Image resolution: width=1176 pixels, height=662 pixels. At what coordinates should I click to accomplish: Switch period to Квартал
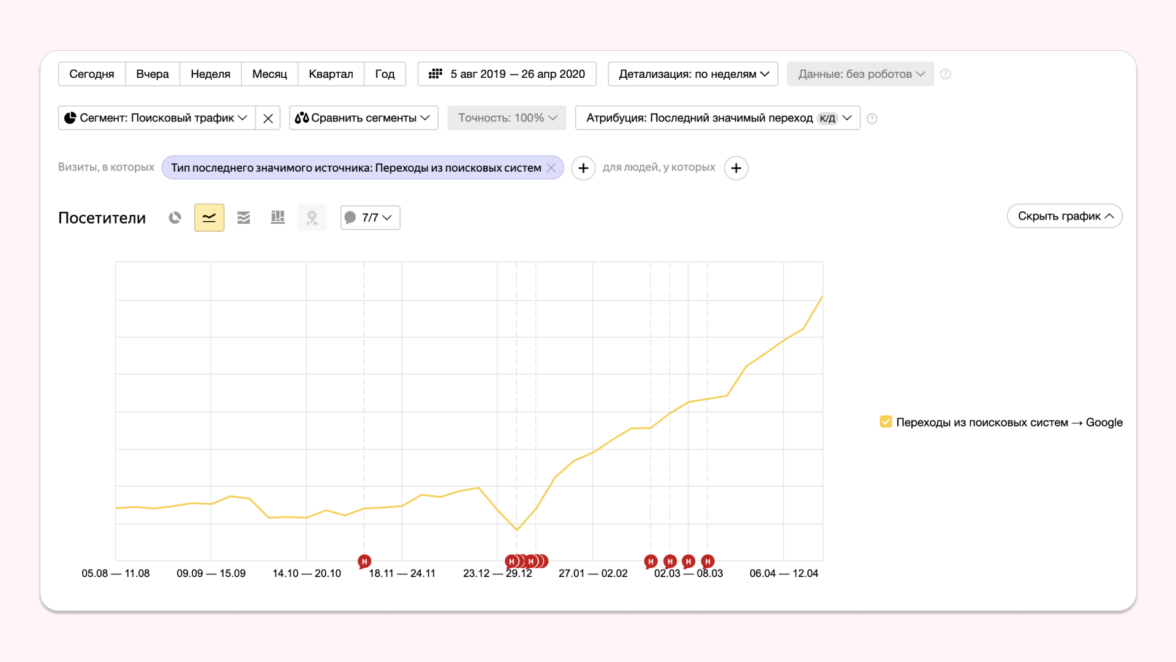click(331, 74)
